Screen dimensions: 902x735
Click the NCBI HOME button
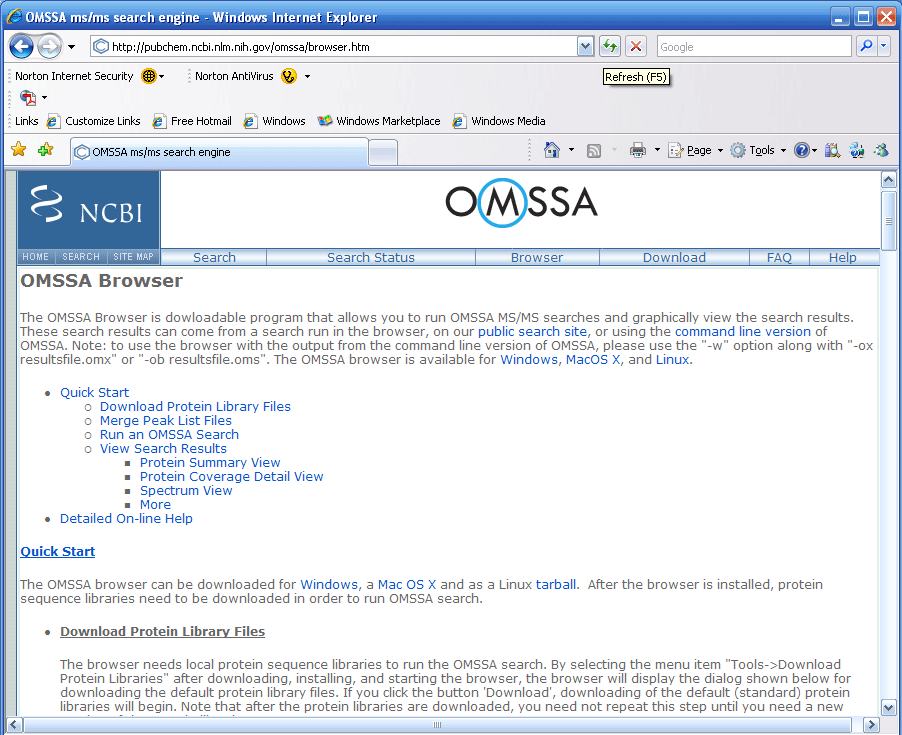click(36, 257)
